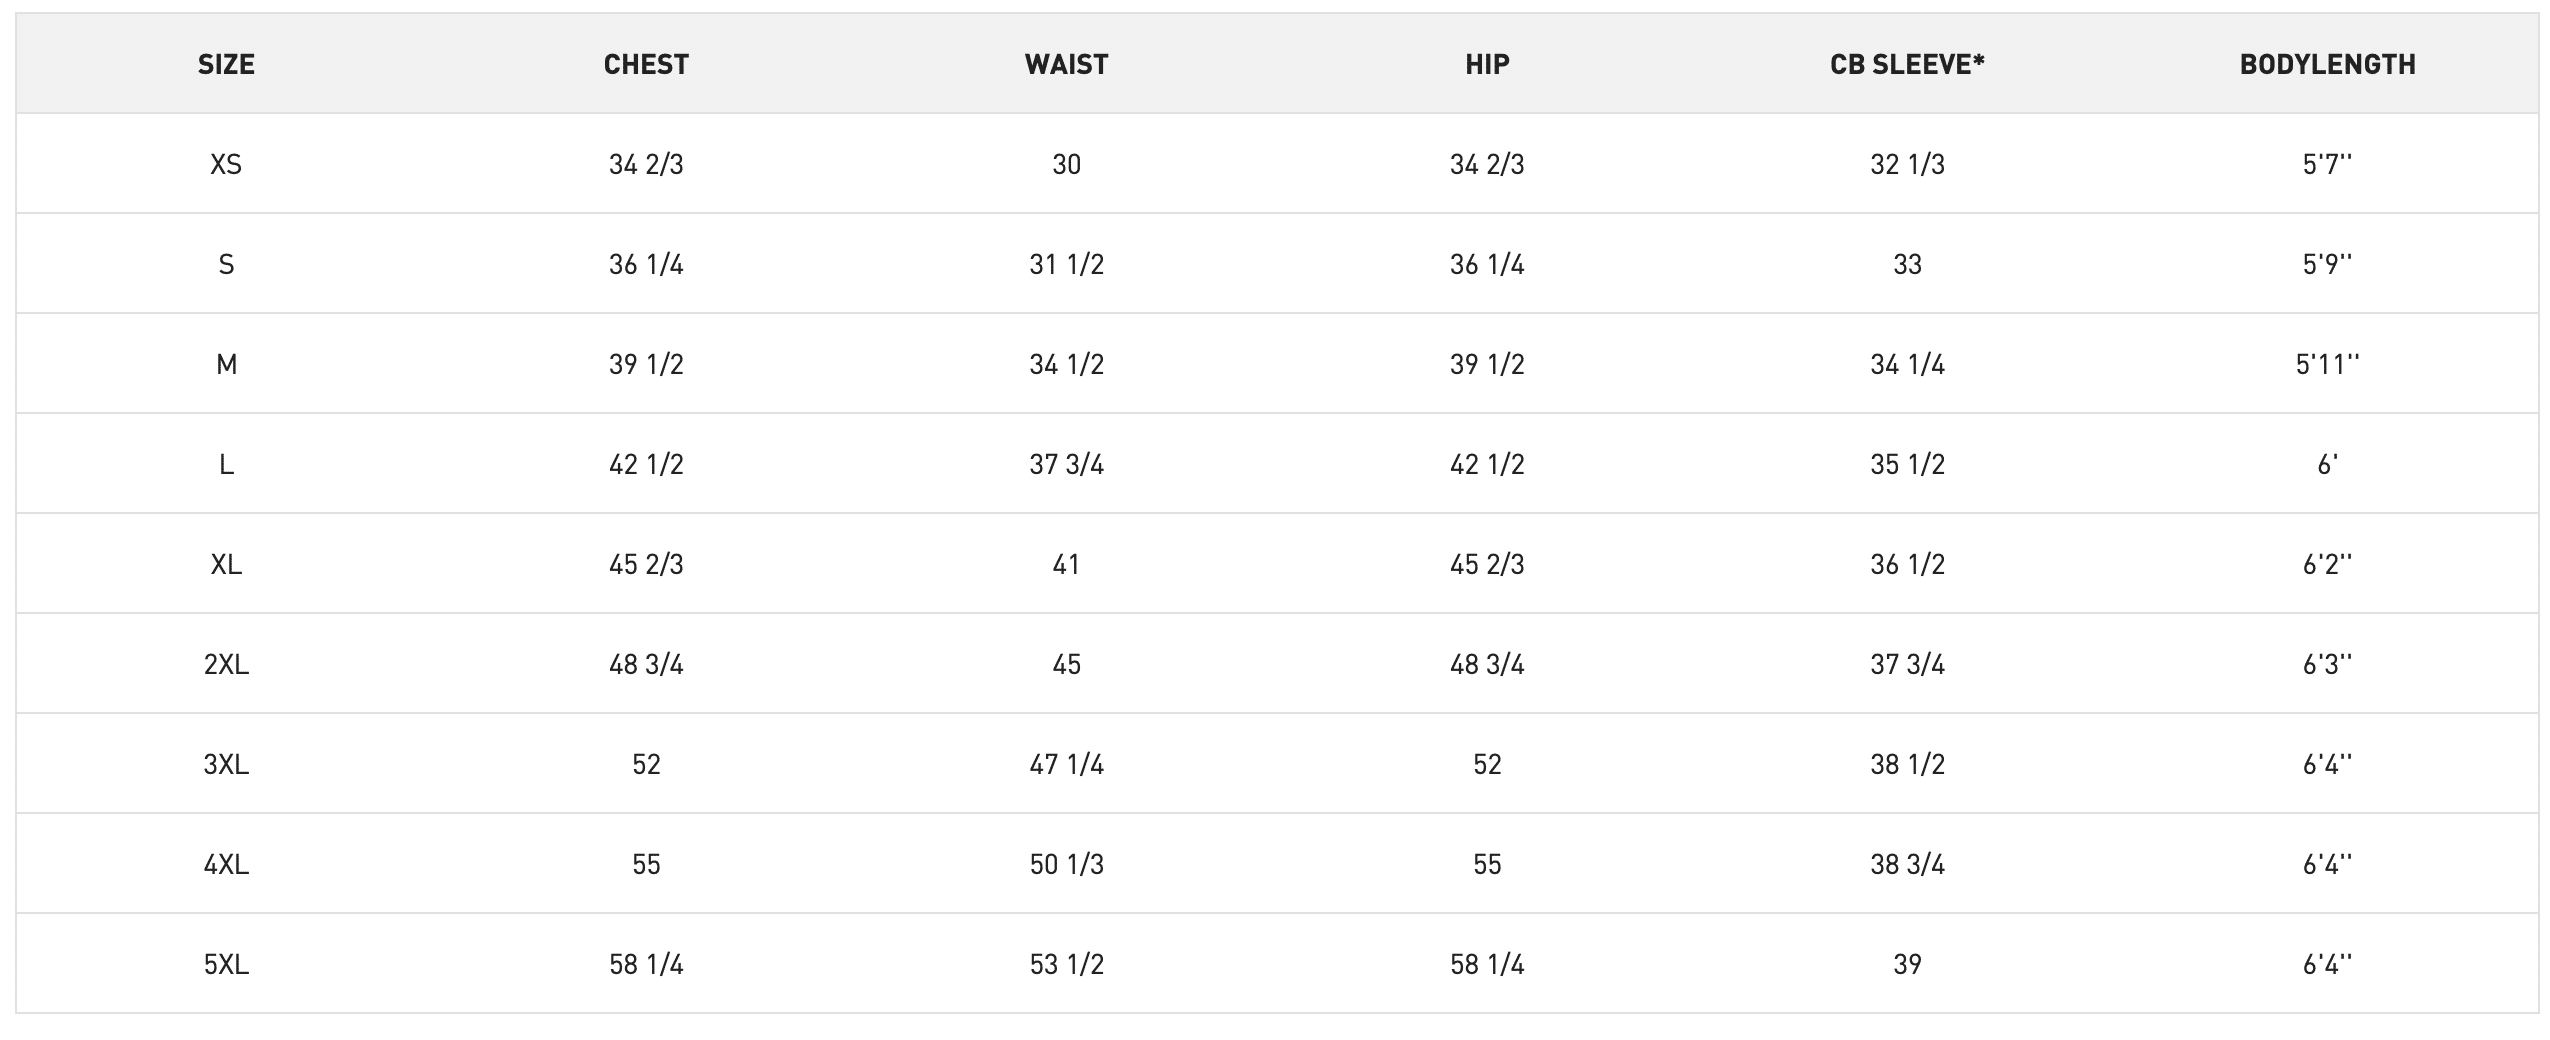
Task: Select the CB SLEEVE* column header
Action: [1907, 64]
